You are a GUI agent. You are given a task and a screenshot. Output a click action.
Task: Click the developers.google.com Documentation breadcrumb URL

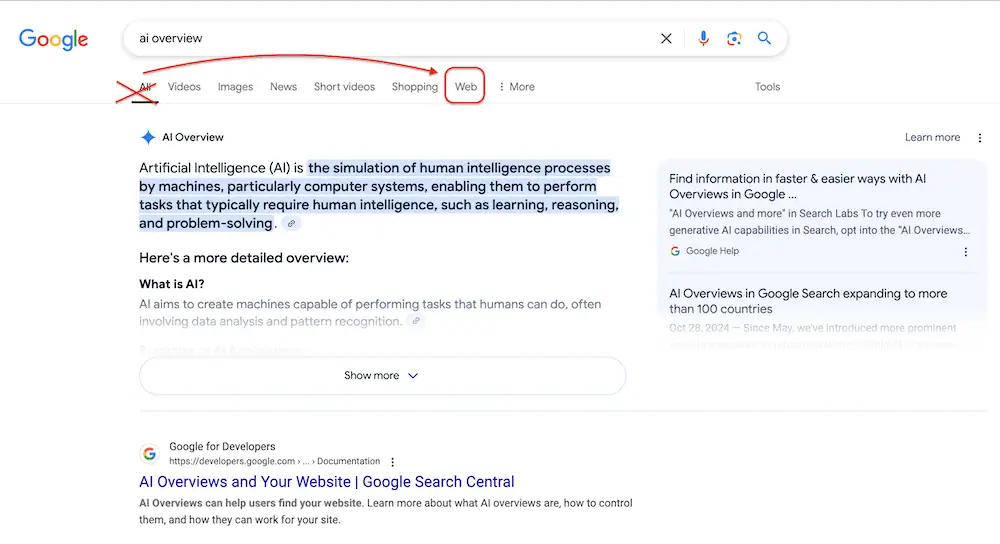point(274,461)
